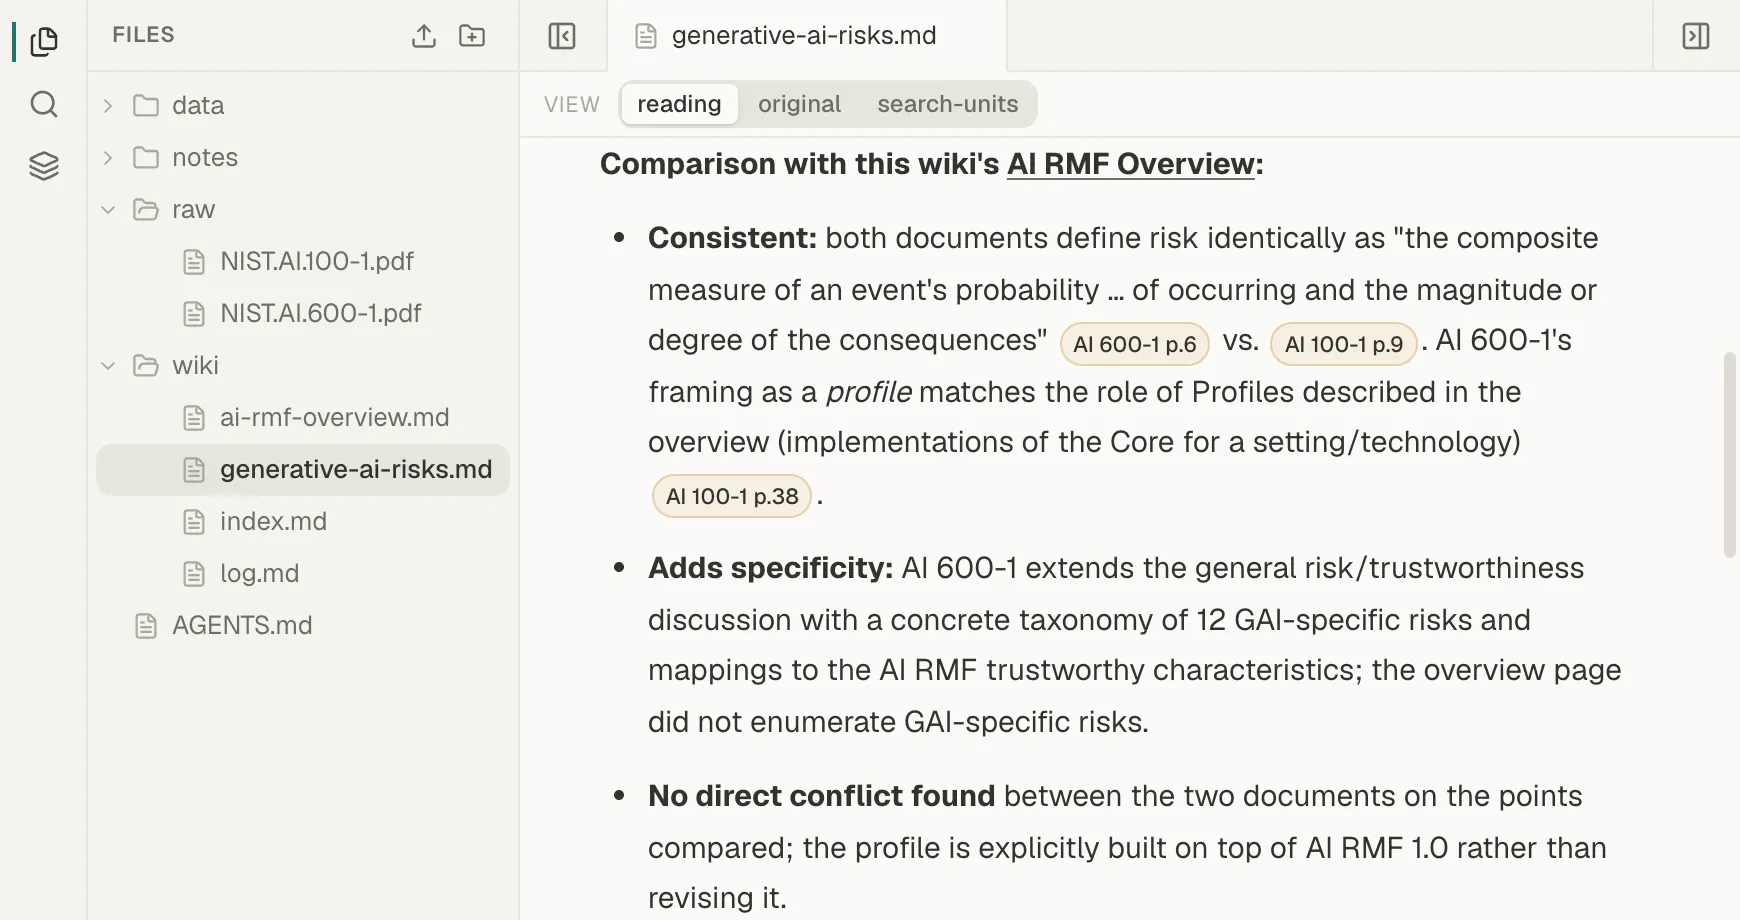1740x920 pixels.
Task: Click the document vertical scrollbar thumb
Action: click(x=1730, y=455)
